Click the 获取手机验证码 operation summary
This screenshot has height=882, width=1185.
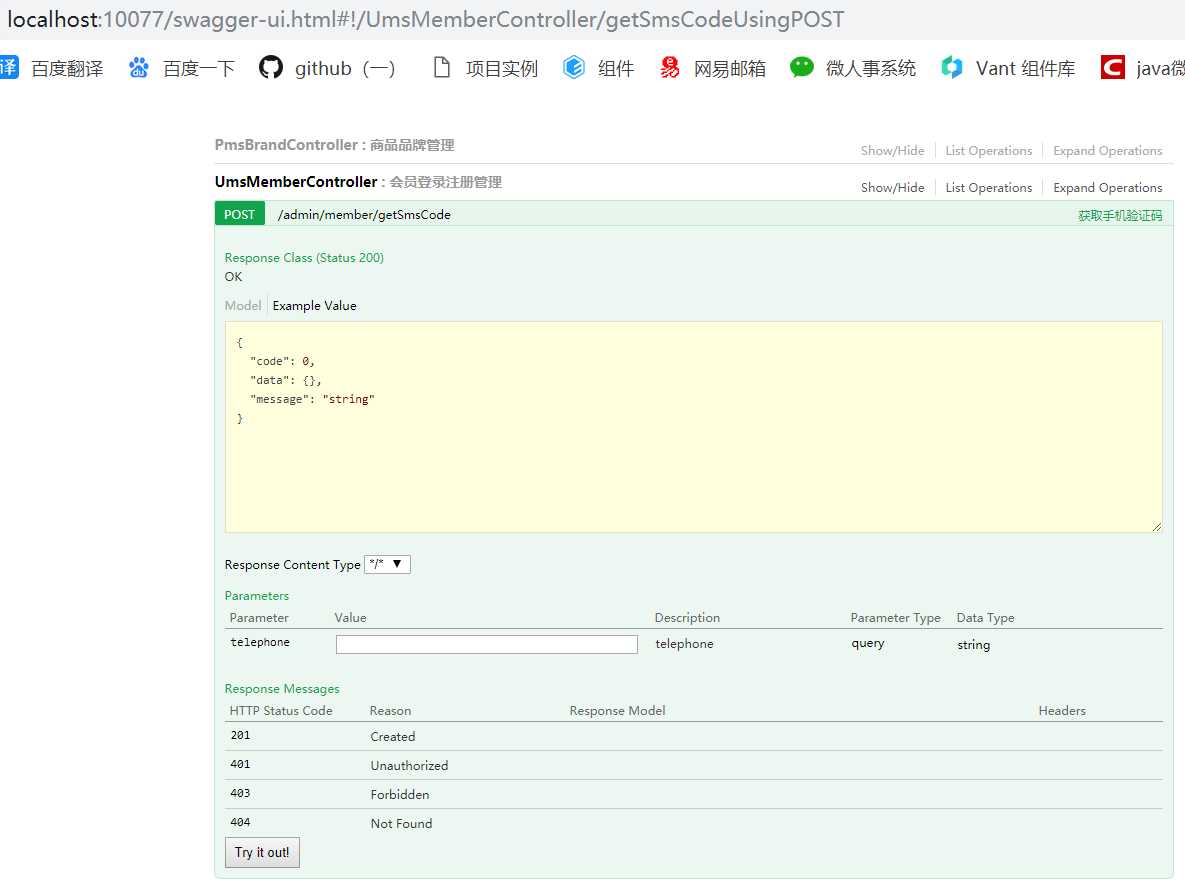coord(1120,215)
